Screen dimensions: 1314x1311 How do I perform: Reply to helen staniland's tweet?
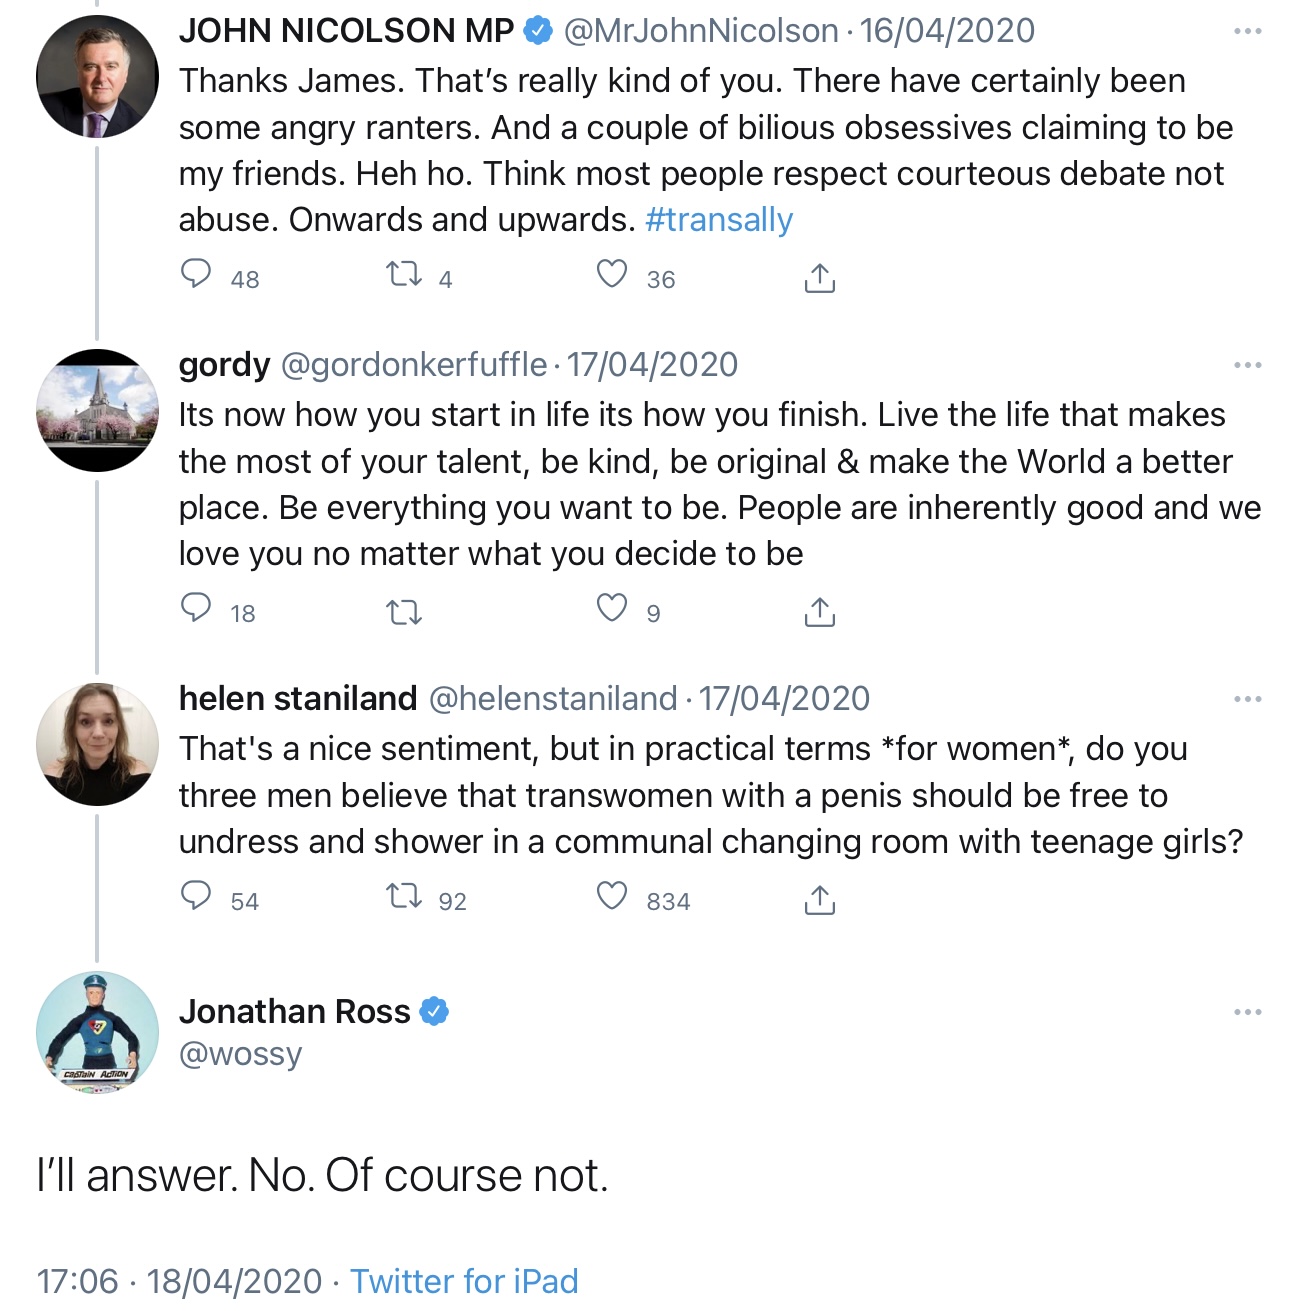196,895
